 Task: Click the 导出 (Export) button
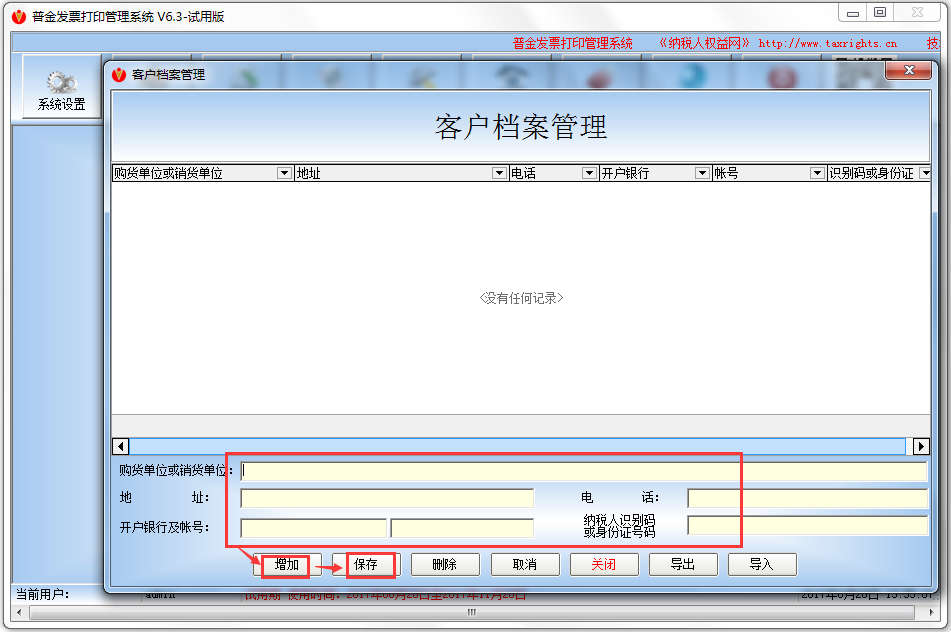click(683, 564)
